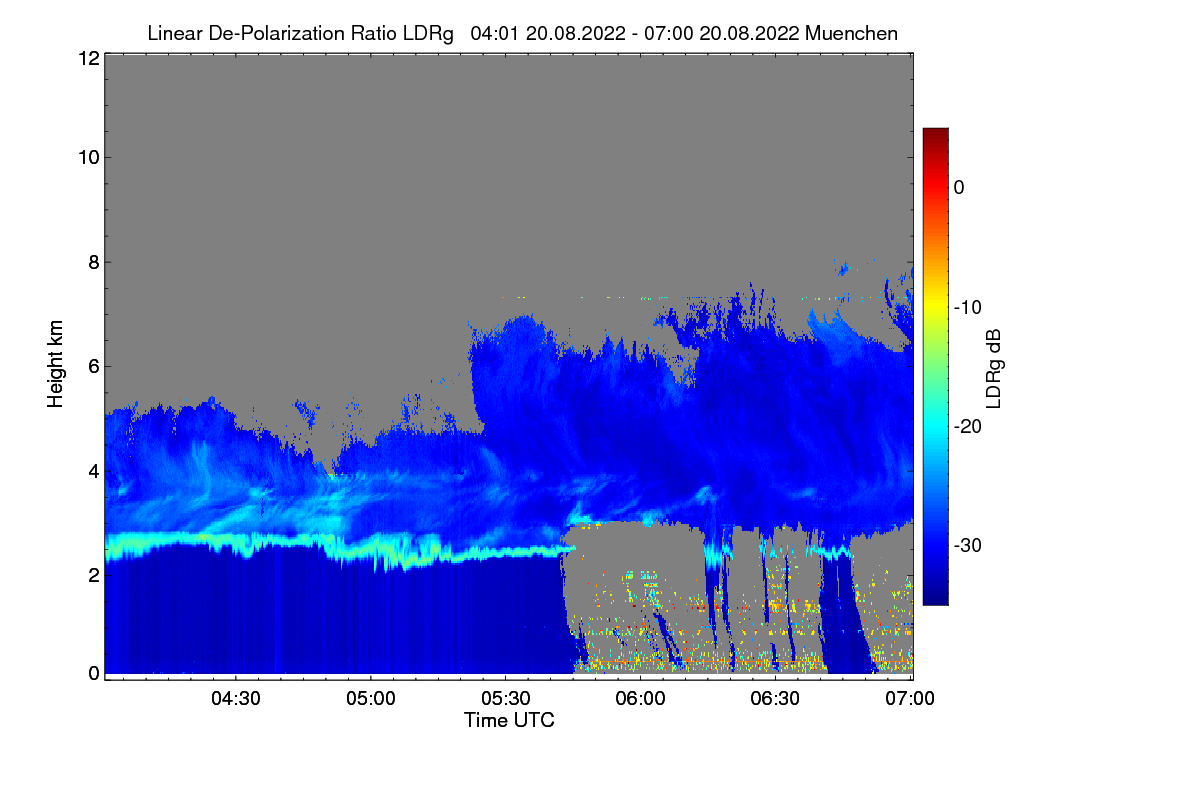Click the 'Time UTC' axis label
1200x800 pixels.
tap(509, 720)
